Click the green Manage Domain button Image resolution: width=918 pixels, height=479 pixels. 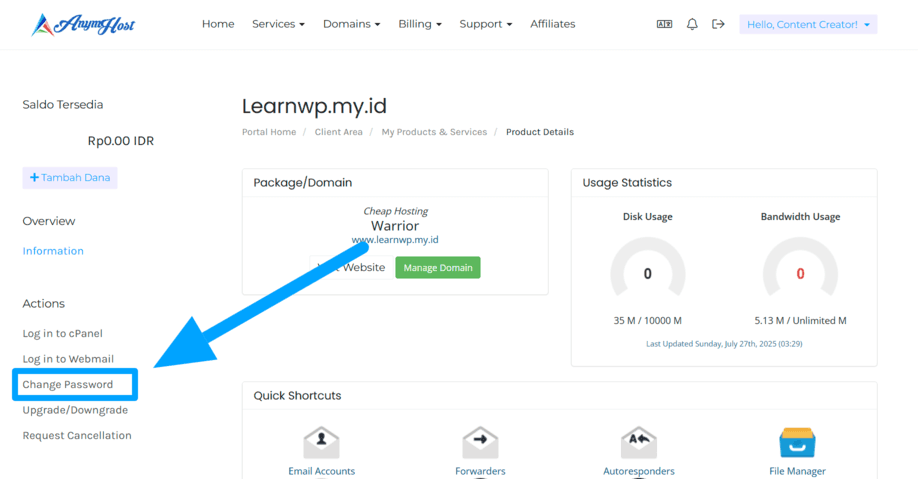click(x=438, y=268)
